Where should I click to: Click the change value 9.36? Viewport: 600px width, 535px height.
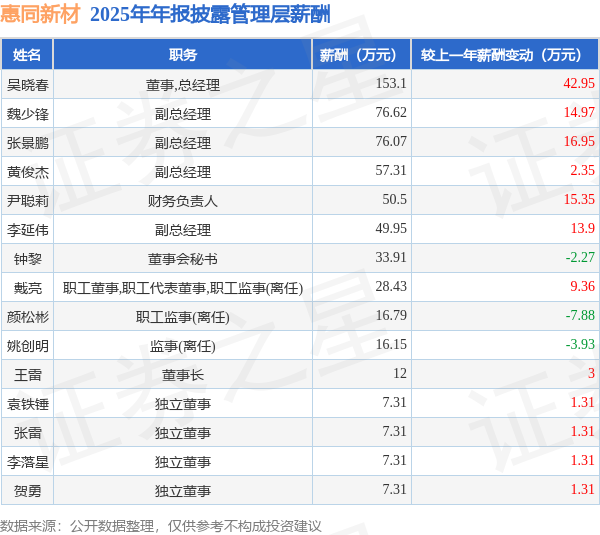[582, 287]
